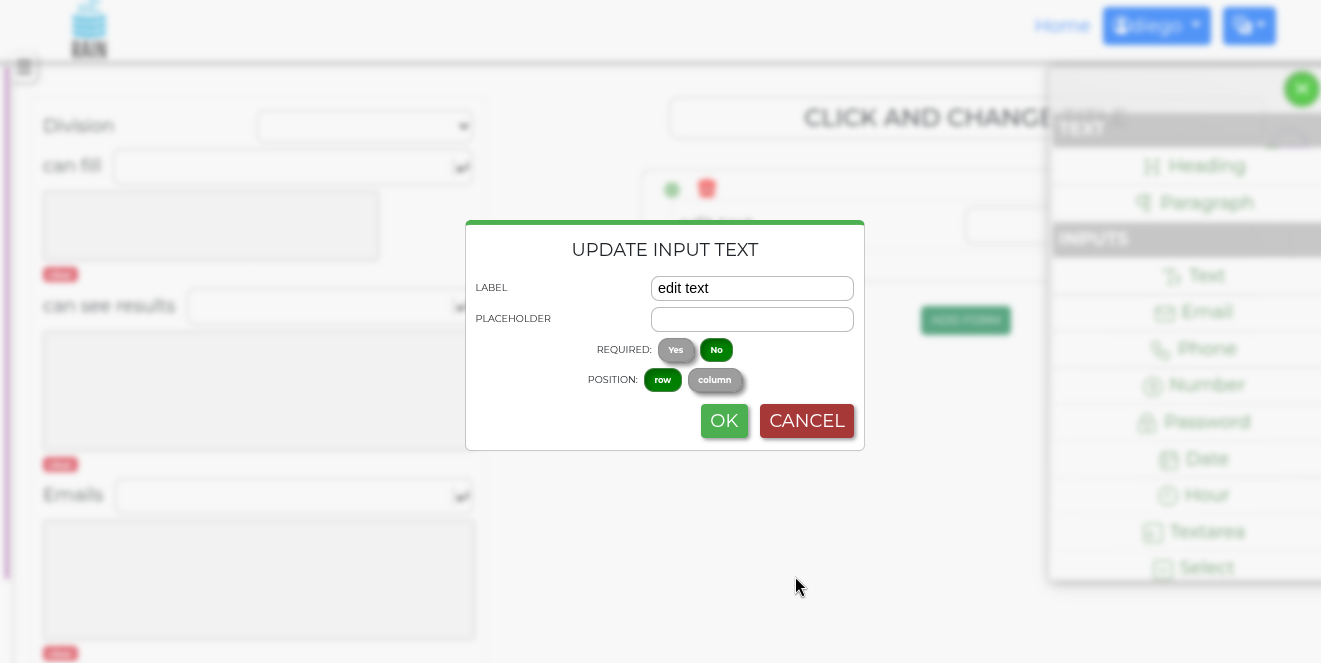
Task: Choose the row position option
Action: [x=663, y=380]
